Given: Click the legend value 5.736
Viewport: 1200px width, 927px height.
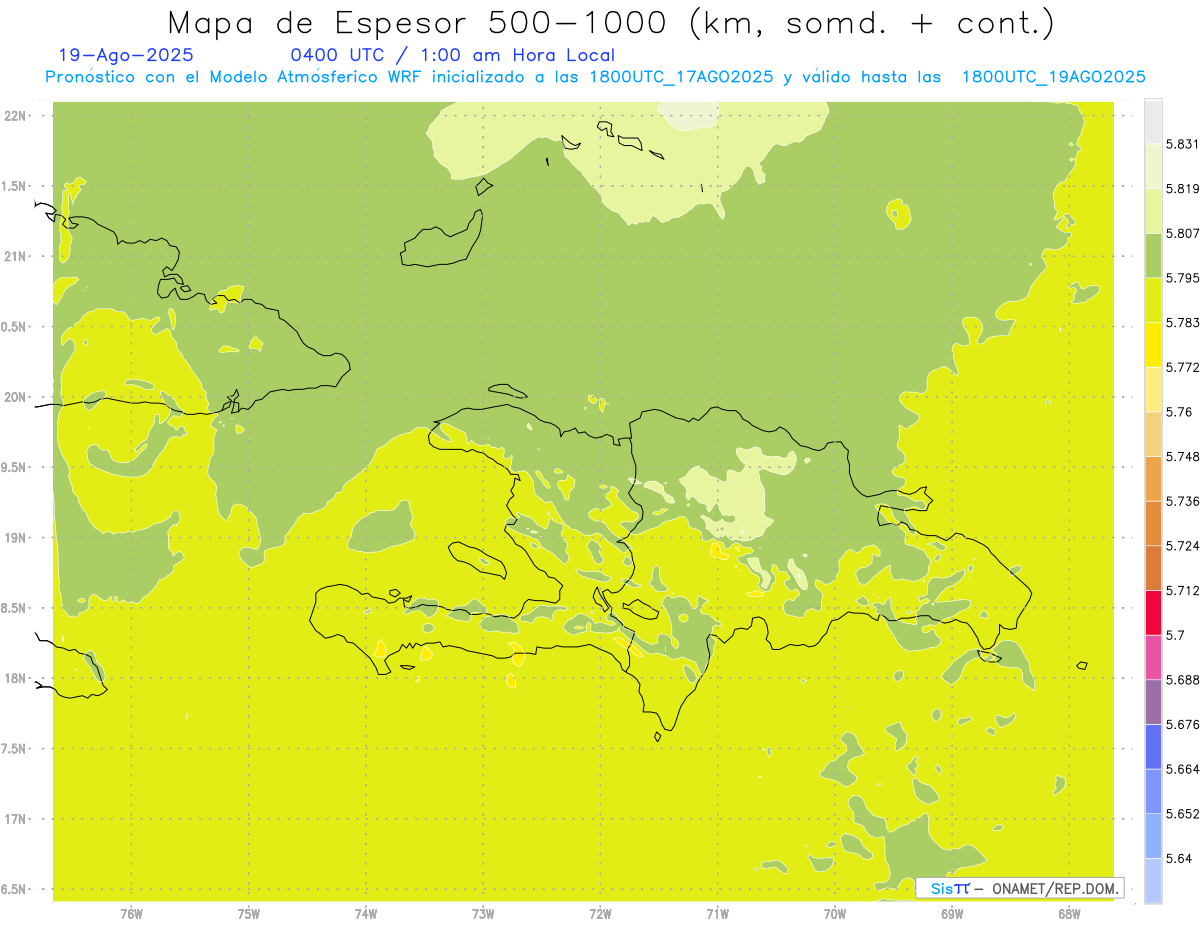Looking at the screenshot, I should point(1181,501).
